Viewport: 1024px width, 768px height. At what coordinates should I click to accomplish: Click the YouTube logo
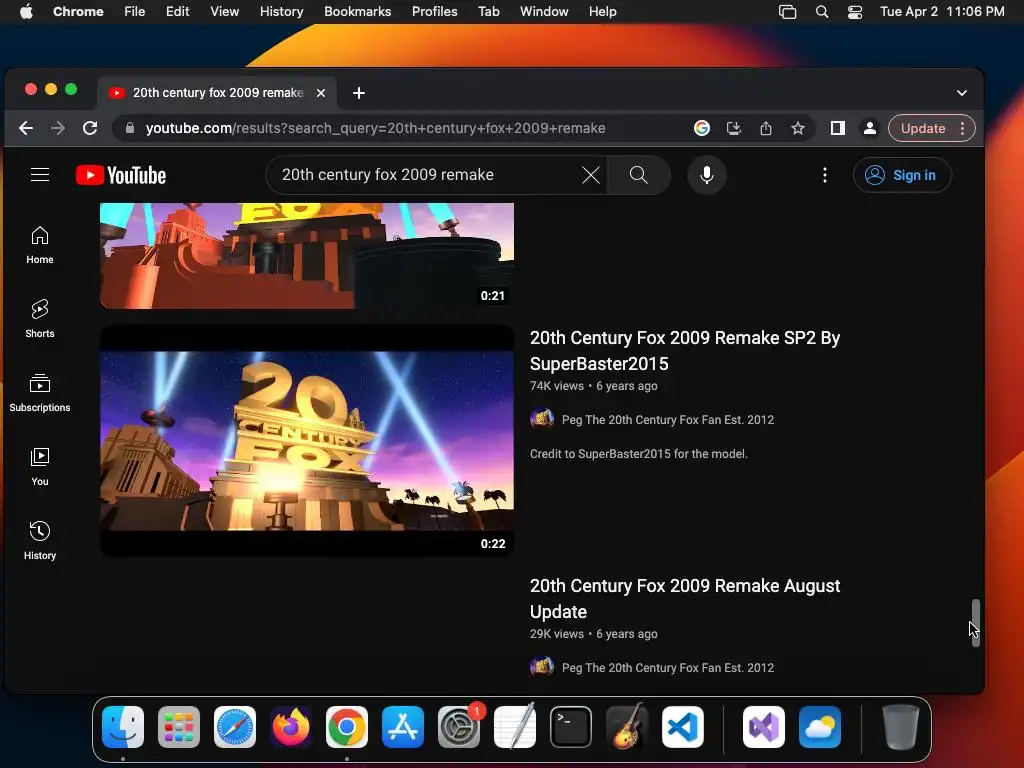point(121,175)
